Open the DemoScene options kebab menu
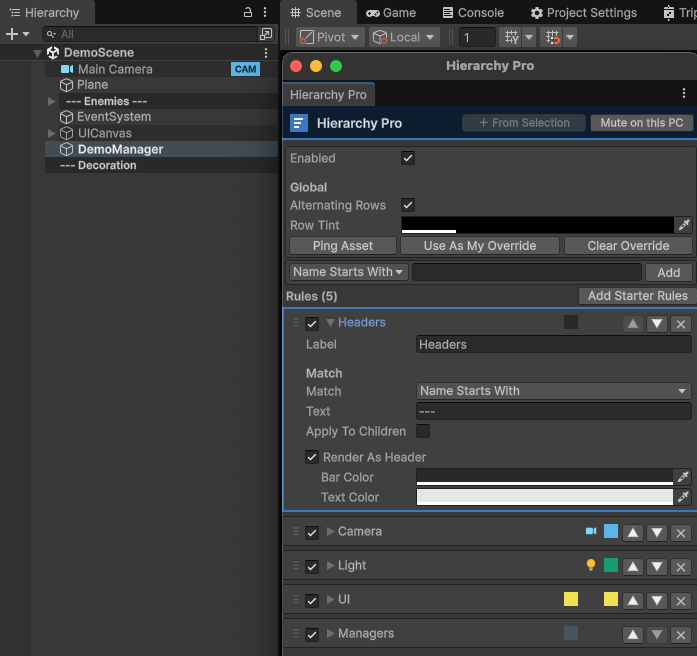Screen dimensions: 697x656 point(266,53)
